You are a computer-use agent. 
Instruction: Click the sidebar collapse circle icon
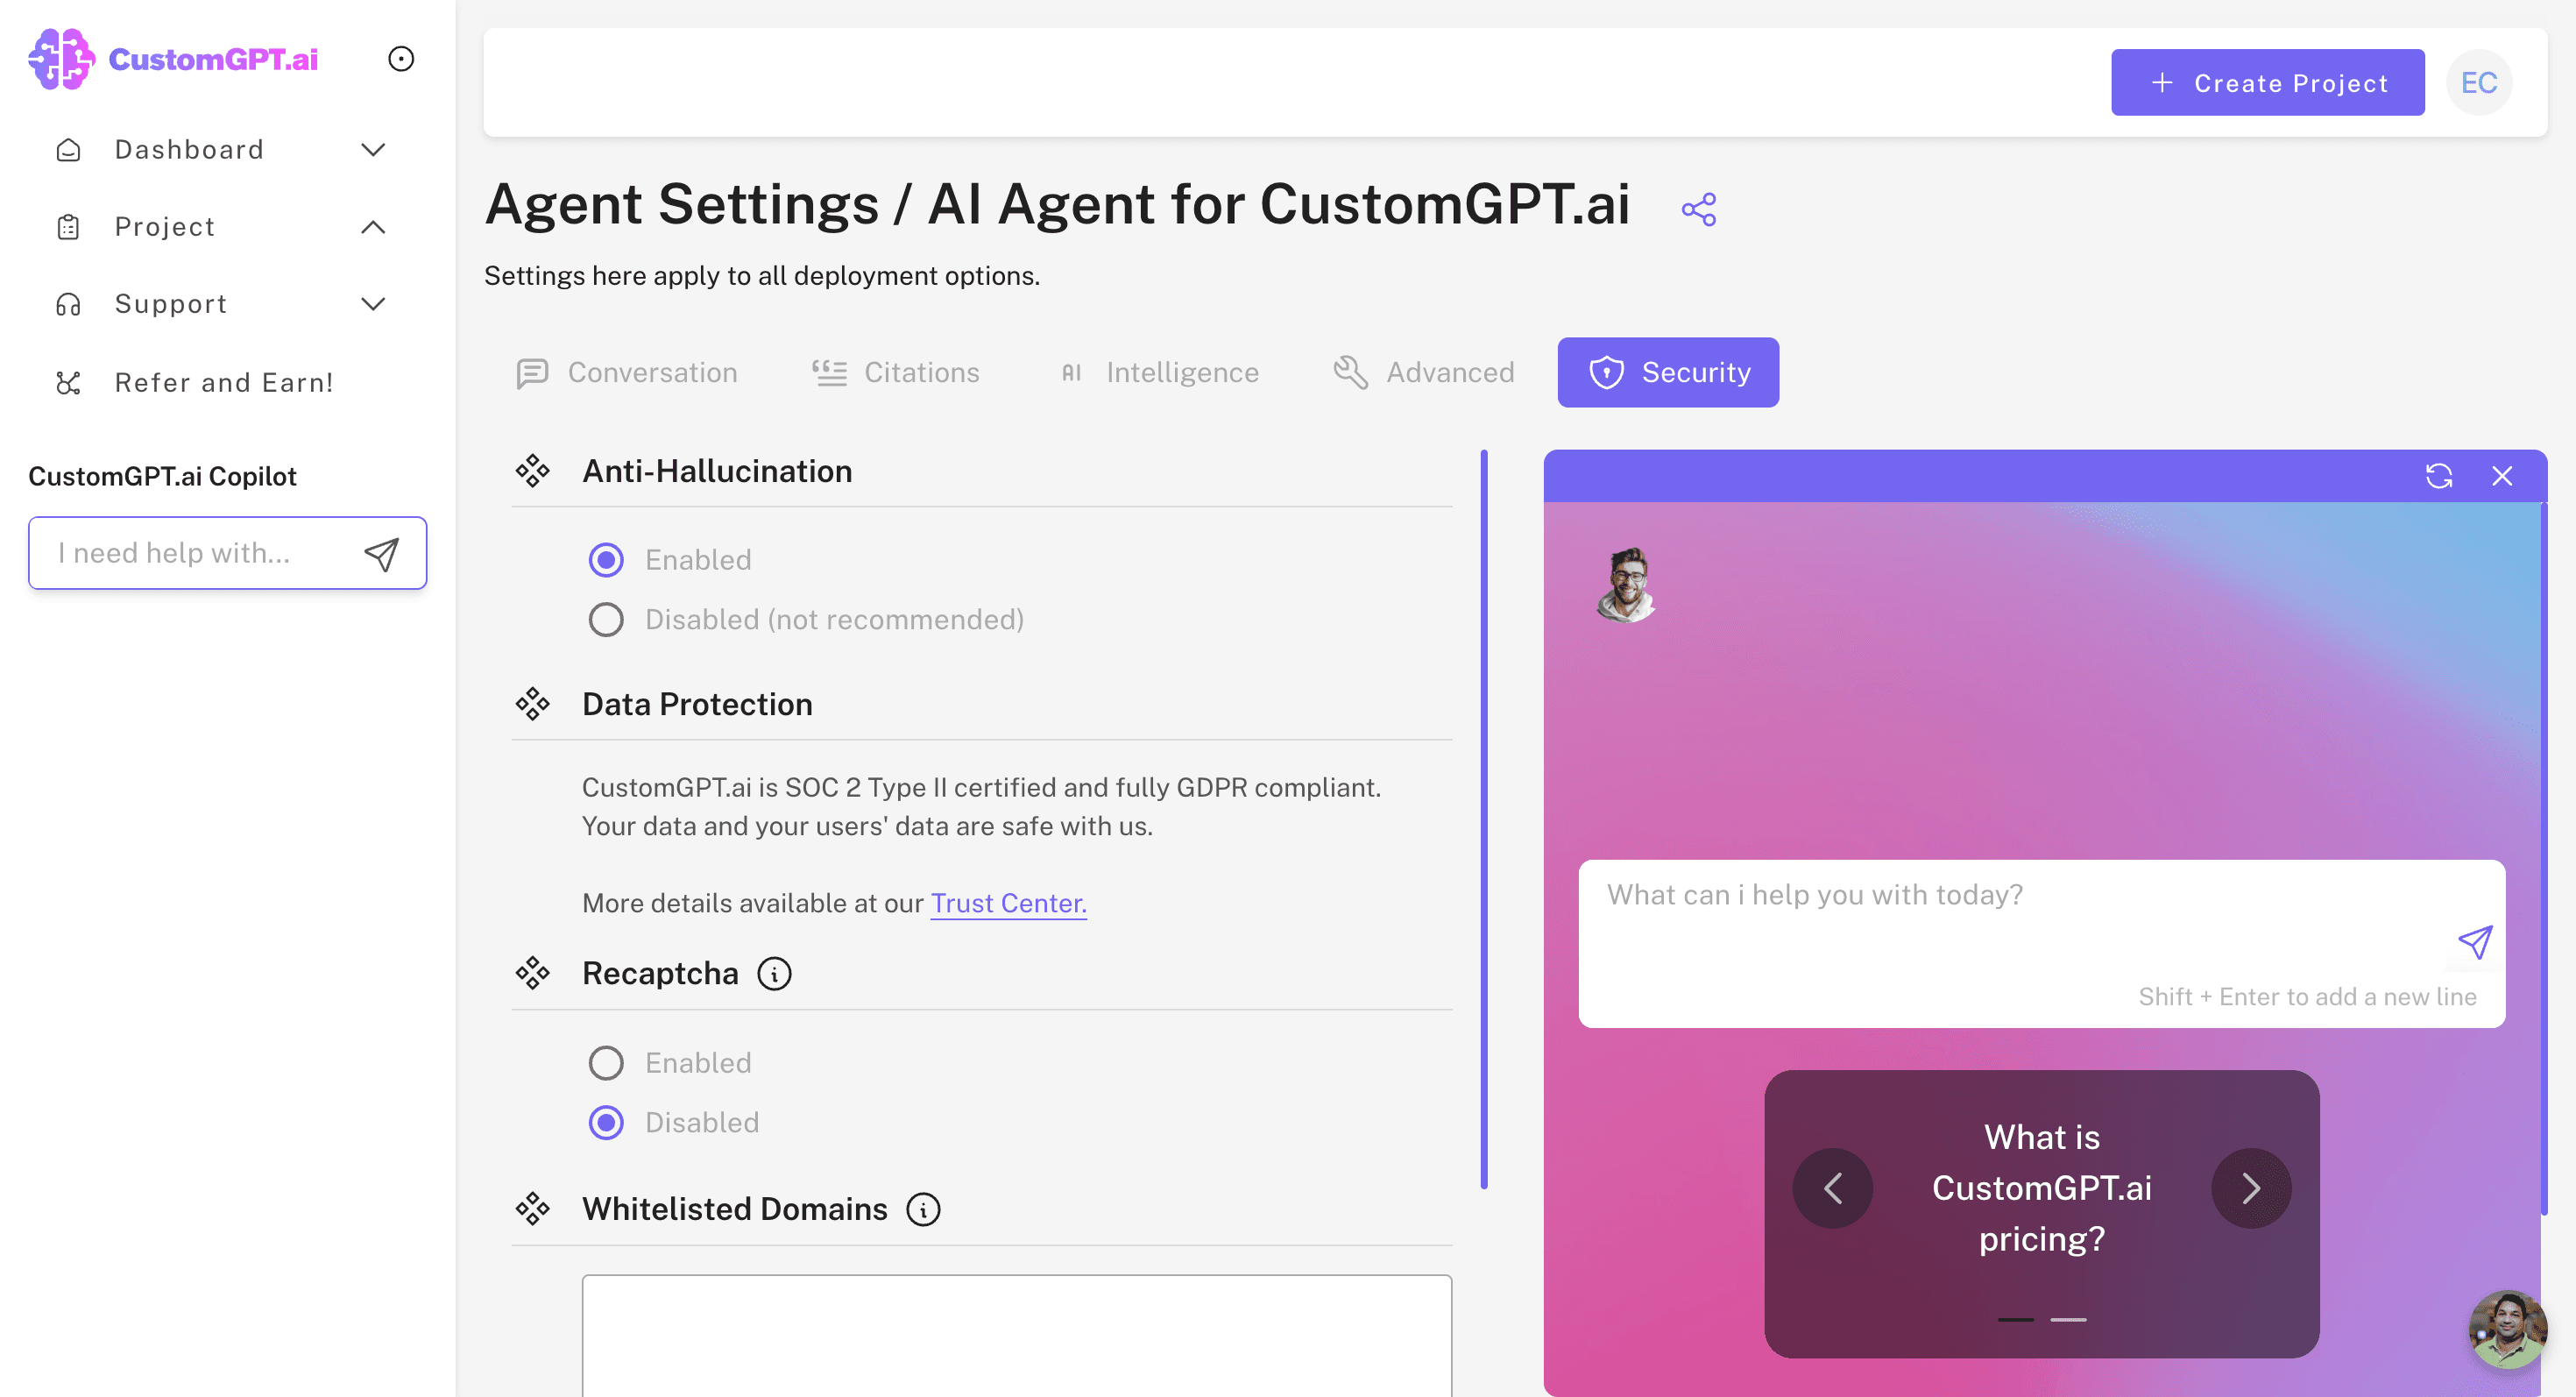coord(401,59)
